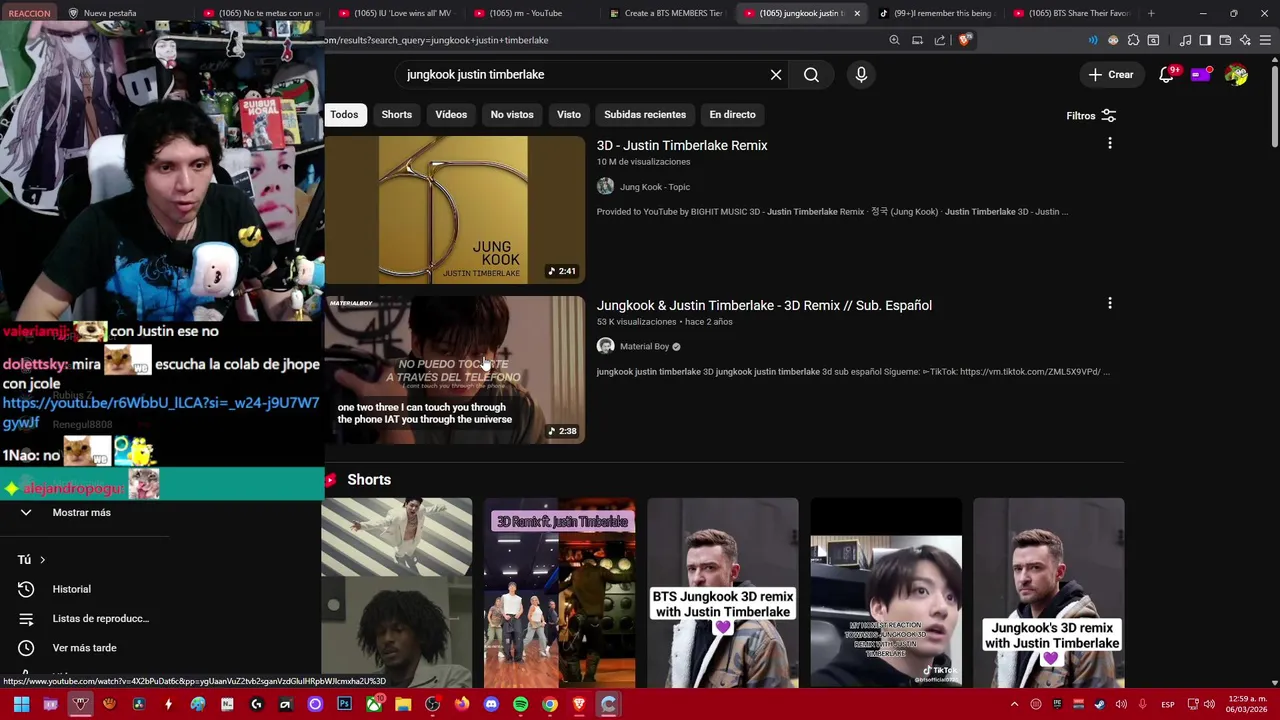Select the Subidas recientes filter chip

coord(645,115)
